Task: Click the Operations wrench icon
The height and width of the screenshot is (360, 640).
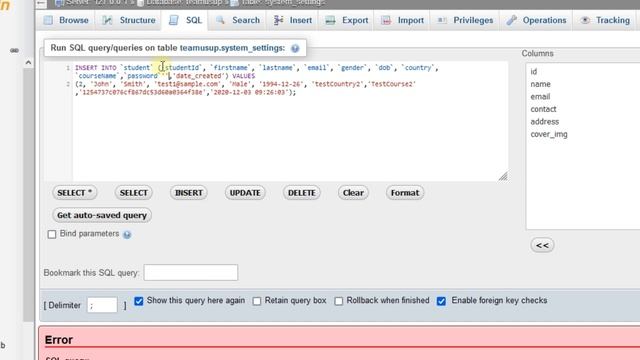Action: pyautogui.click(x=511, y=20)
